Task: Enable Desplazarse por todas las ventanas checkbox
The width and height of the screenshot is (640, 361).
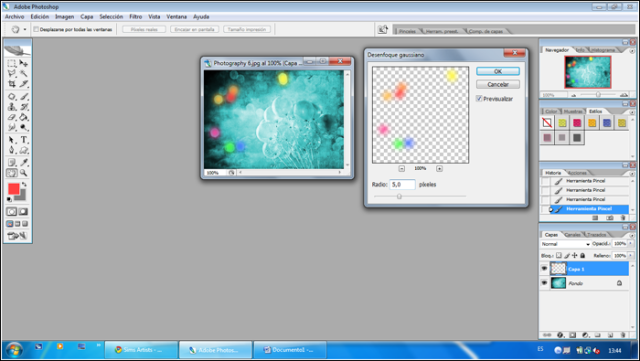Action: (36, 29)
